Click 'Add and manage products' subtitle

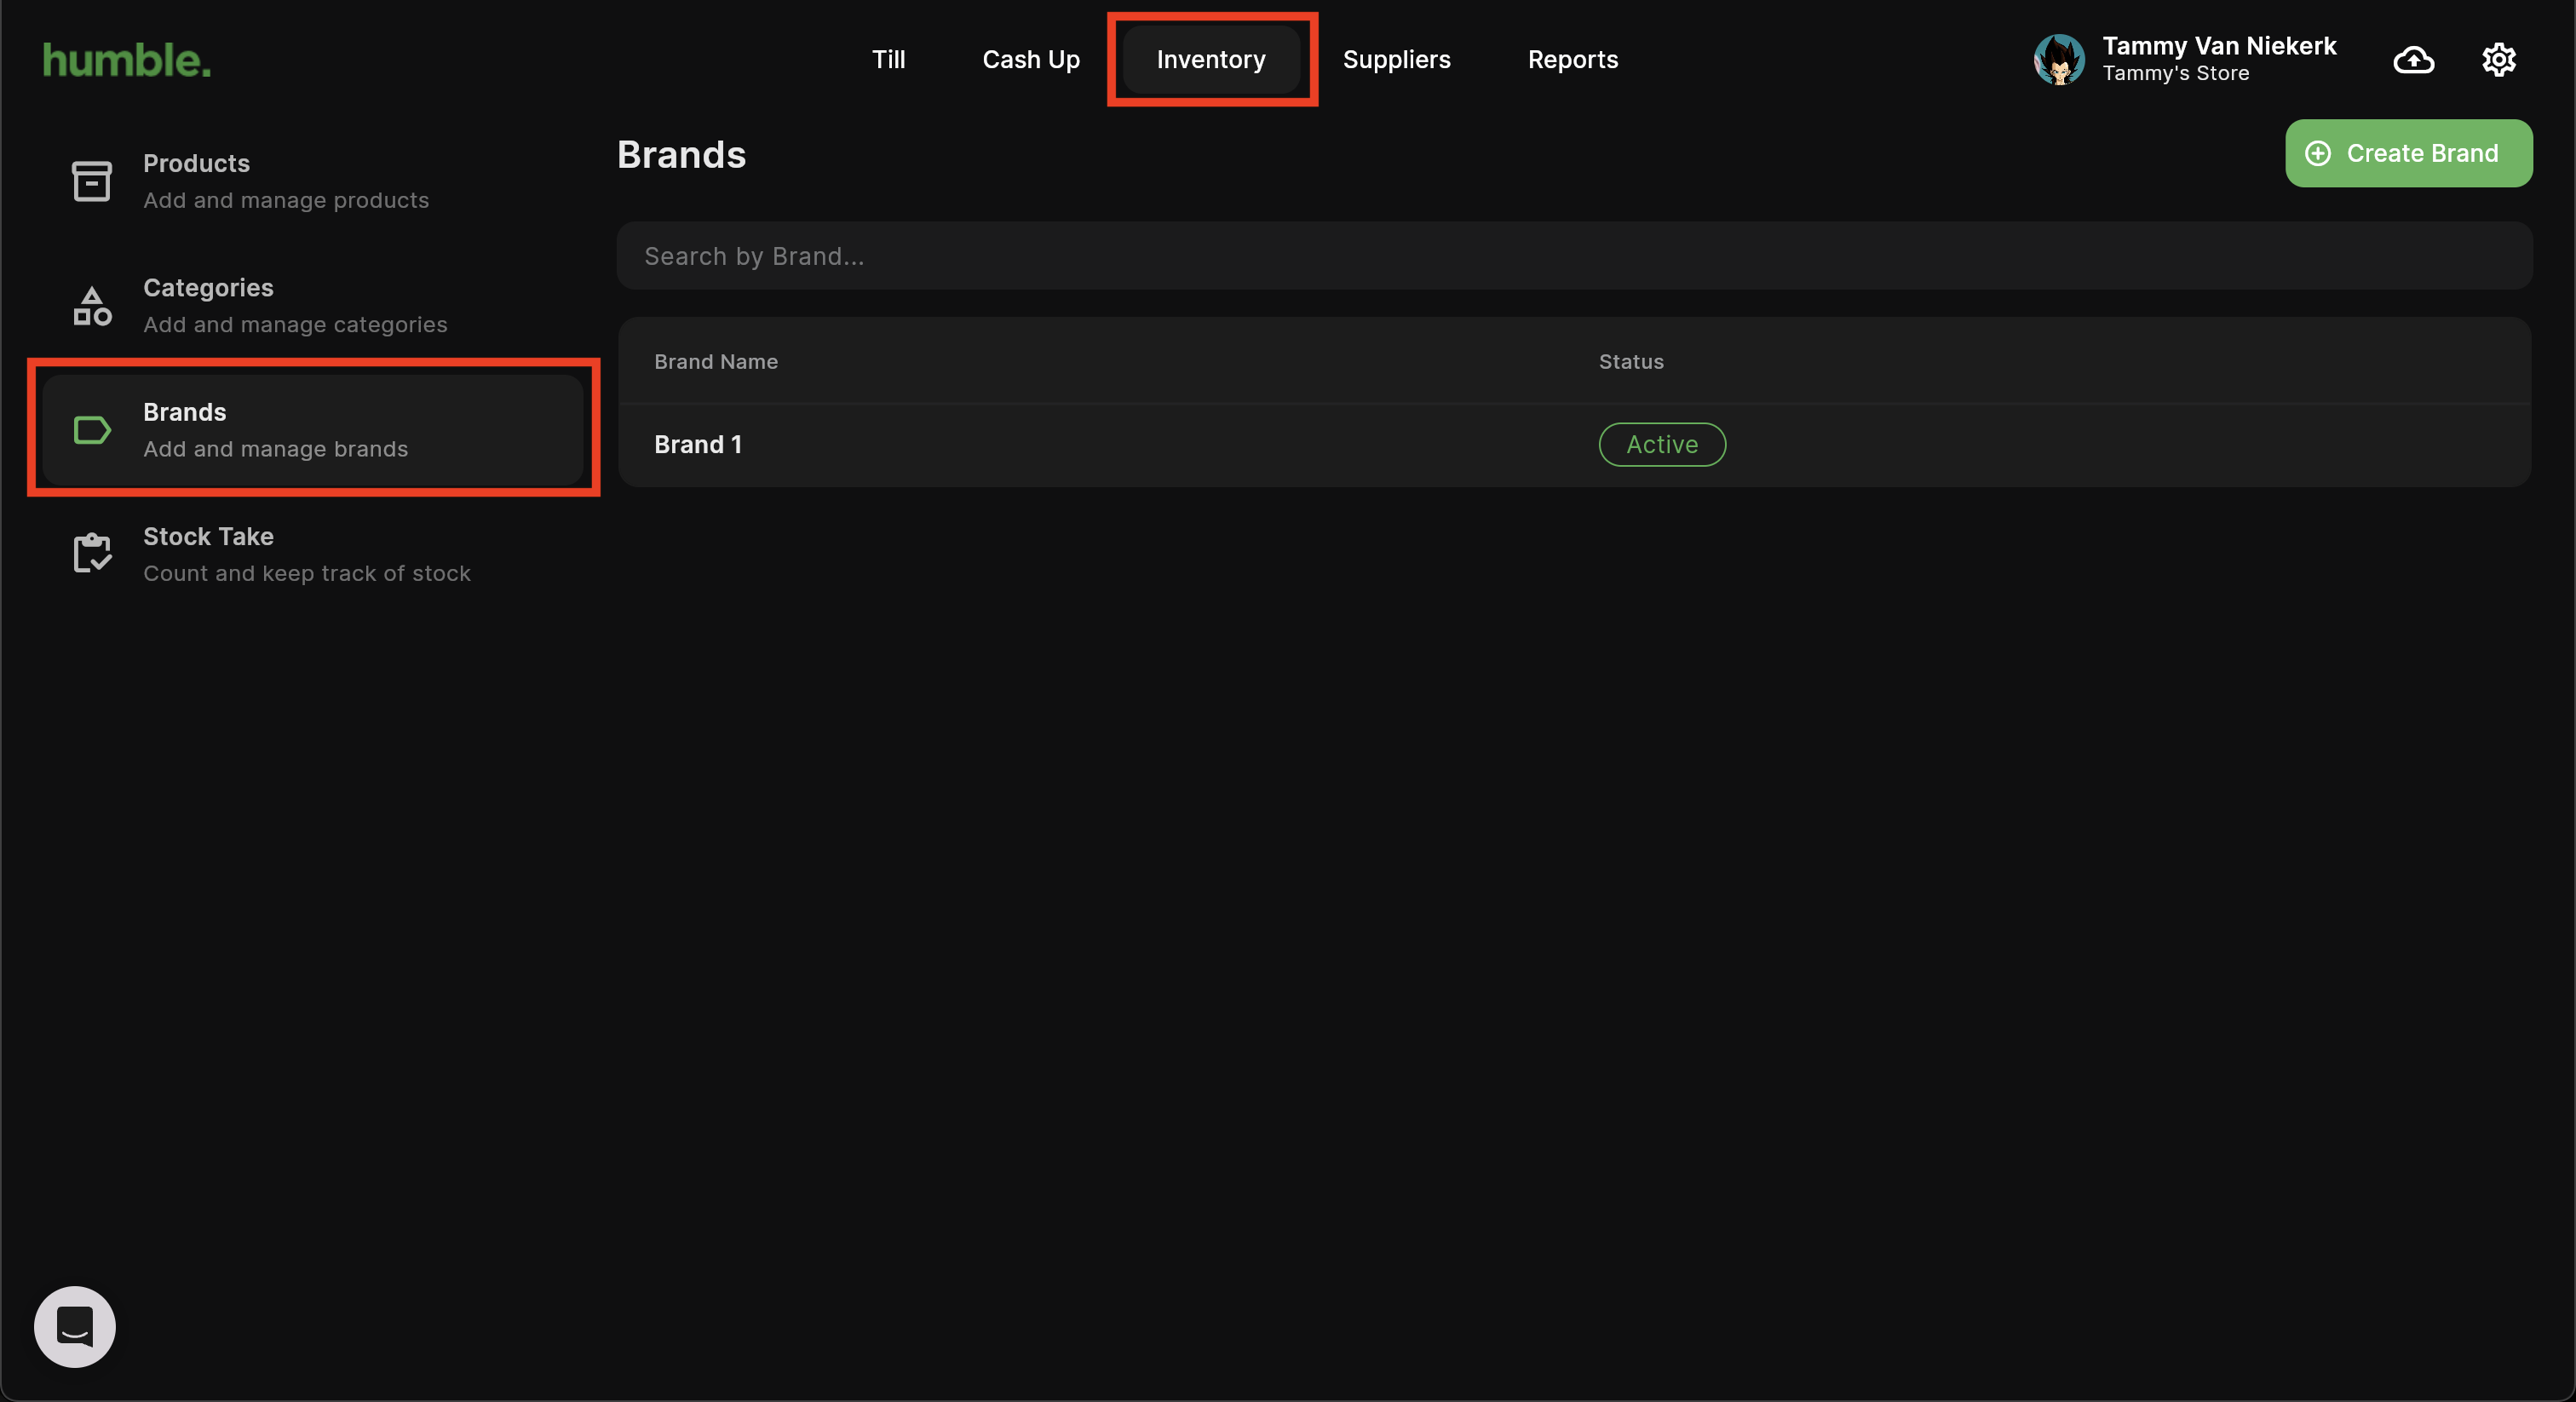[x=286, y=200]
